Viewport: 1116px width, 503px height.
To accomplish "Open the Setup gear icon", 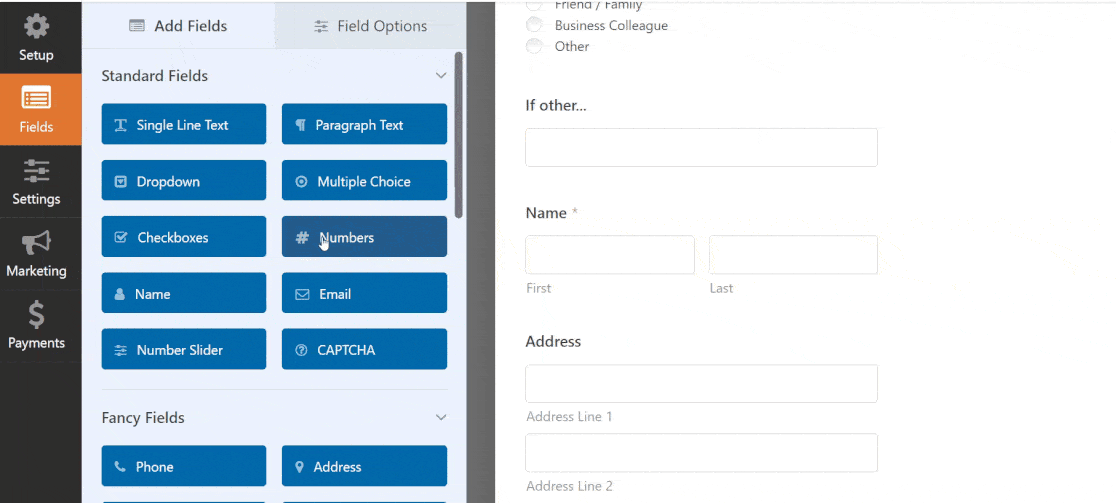I will click(x=36, y=26).
